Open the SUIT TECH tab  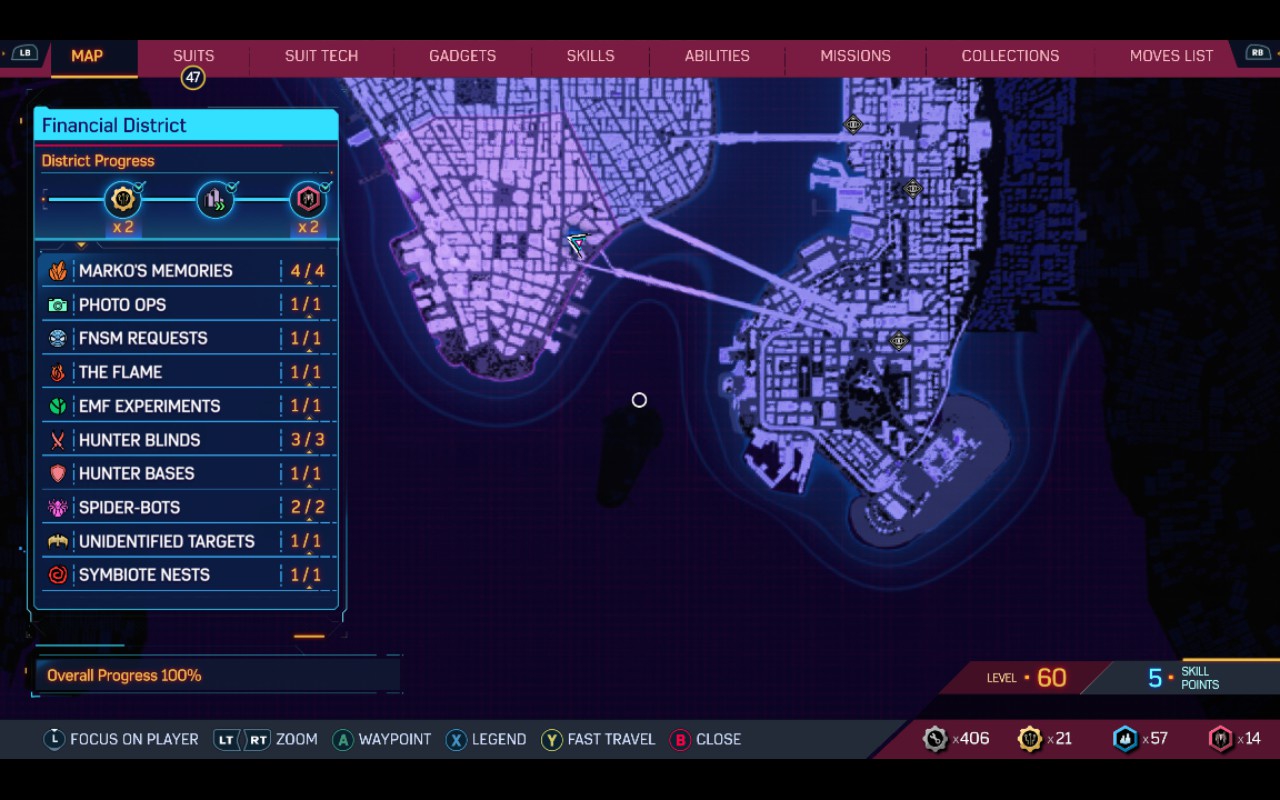point(321,56)
